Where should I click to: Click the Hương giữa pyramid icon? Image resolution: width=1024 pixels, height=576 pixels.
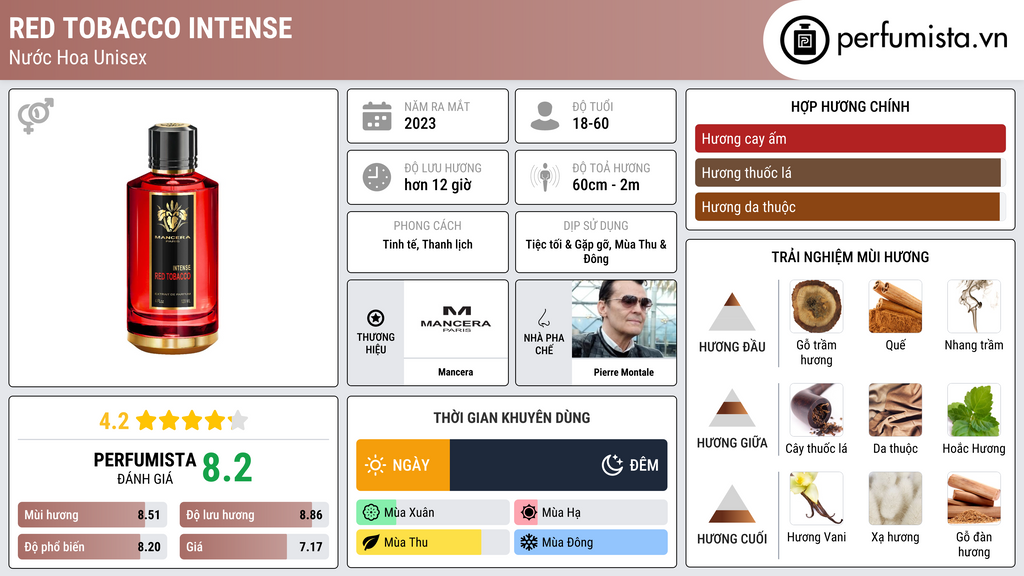pyautogui.click(x=732, y=408)
